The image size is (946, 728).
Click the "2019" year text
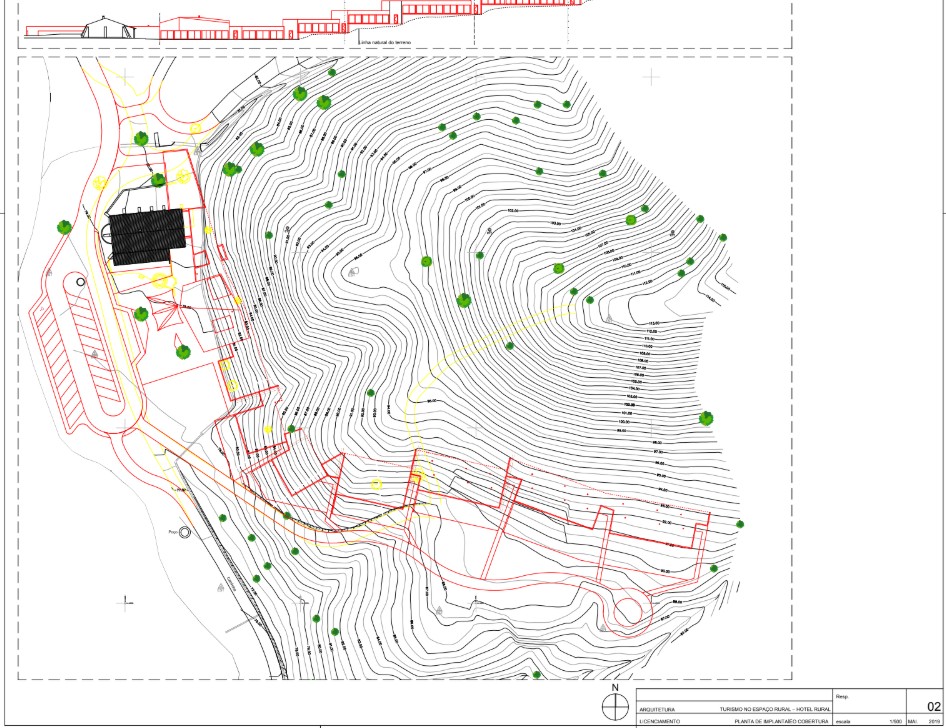tap(935, 721)
